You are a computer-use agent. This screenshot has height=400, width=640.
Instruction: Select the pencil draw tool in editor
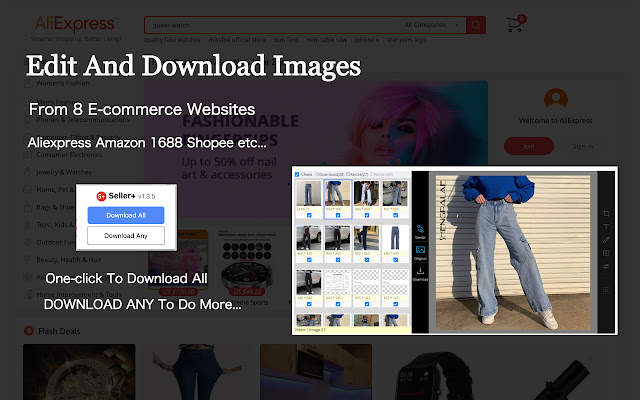point(607,240)
